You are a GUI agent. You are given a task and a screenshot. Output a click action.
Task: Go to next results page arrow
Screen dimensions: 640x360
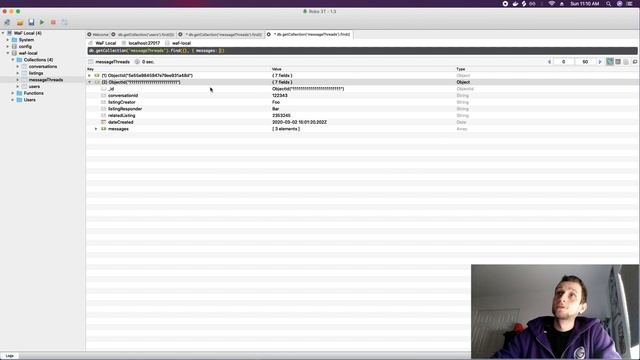[600, 62]
